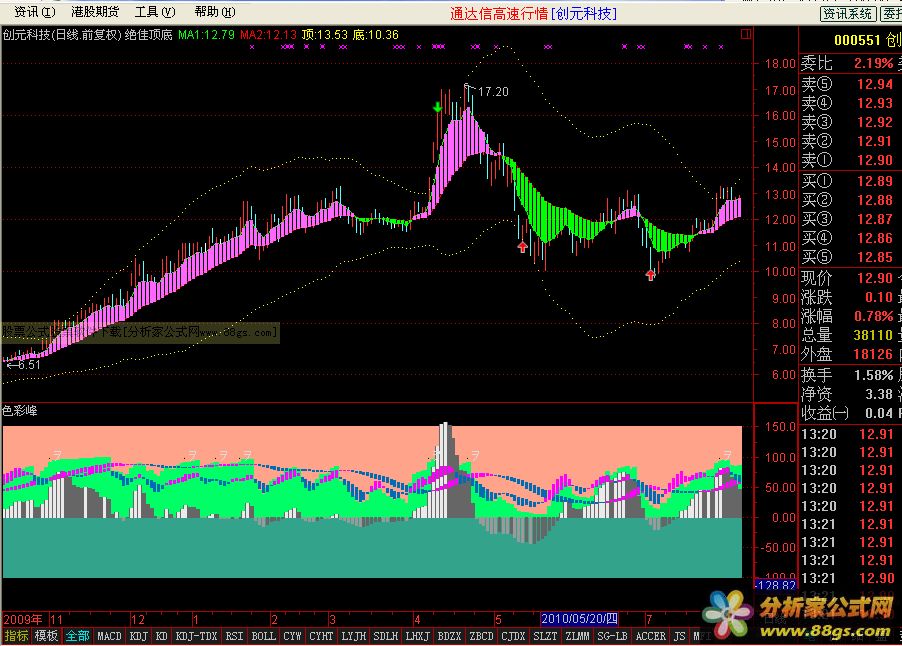Image resolution: width=902 pixels, height=646 pixels.
Task: Select the 模板 tab
Action: tap(46, 636)
